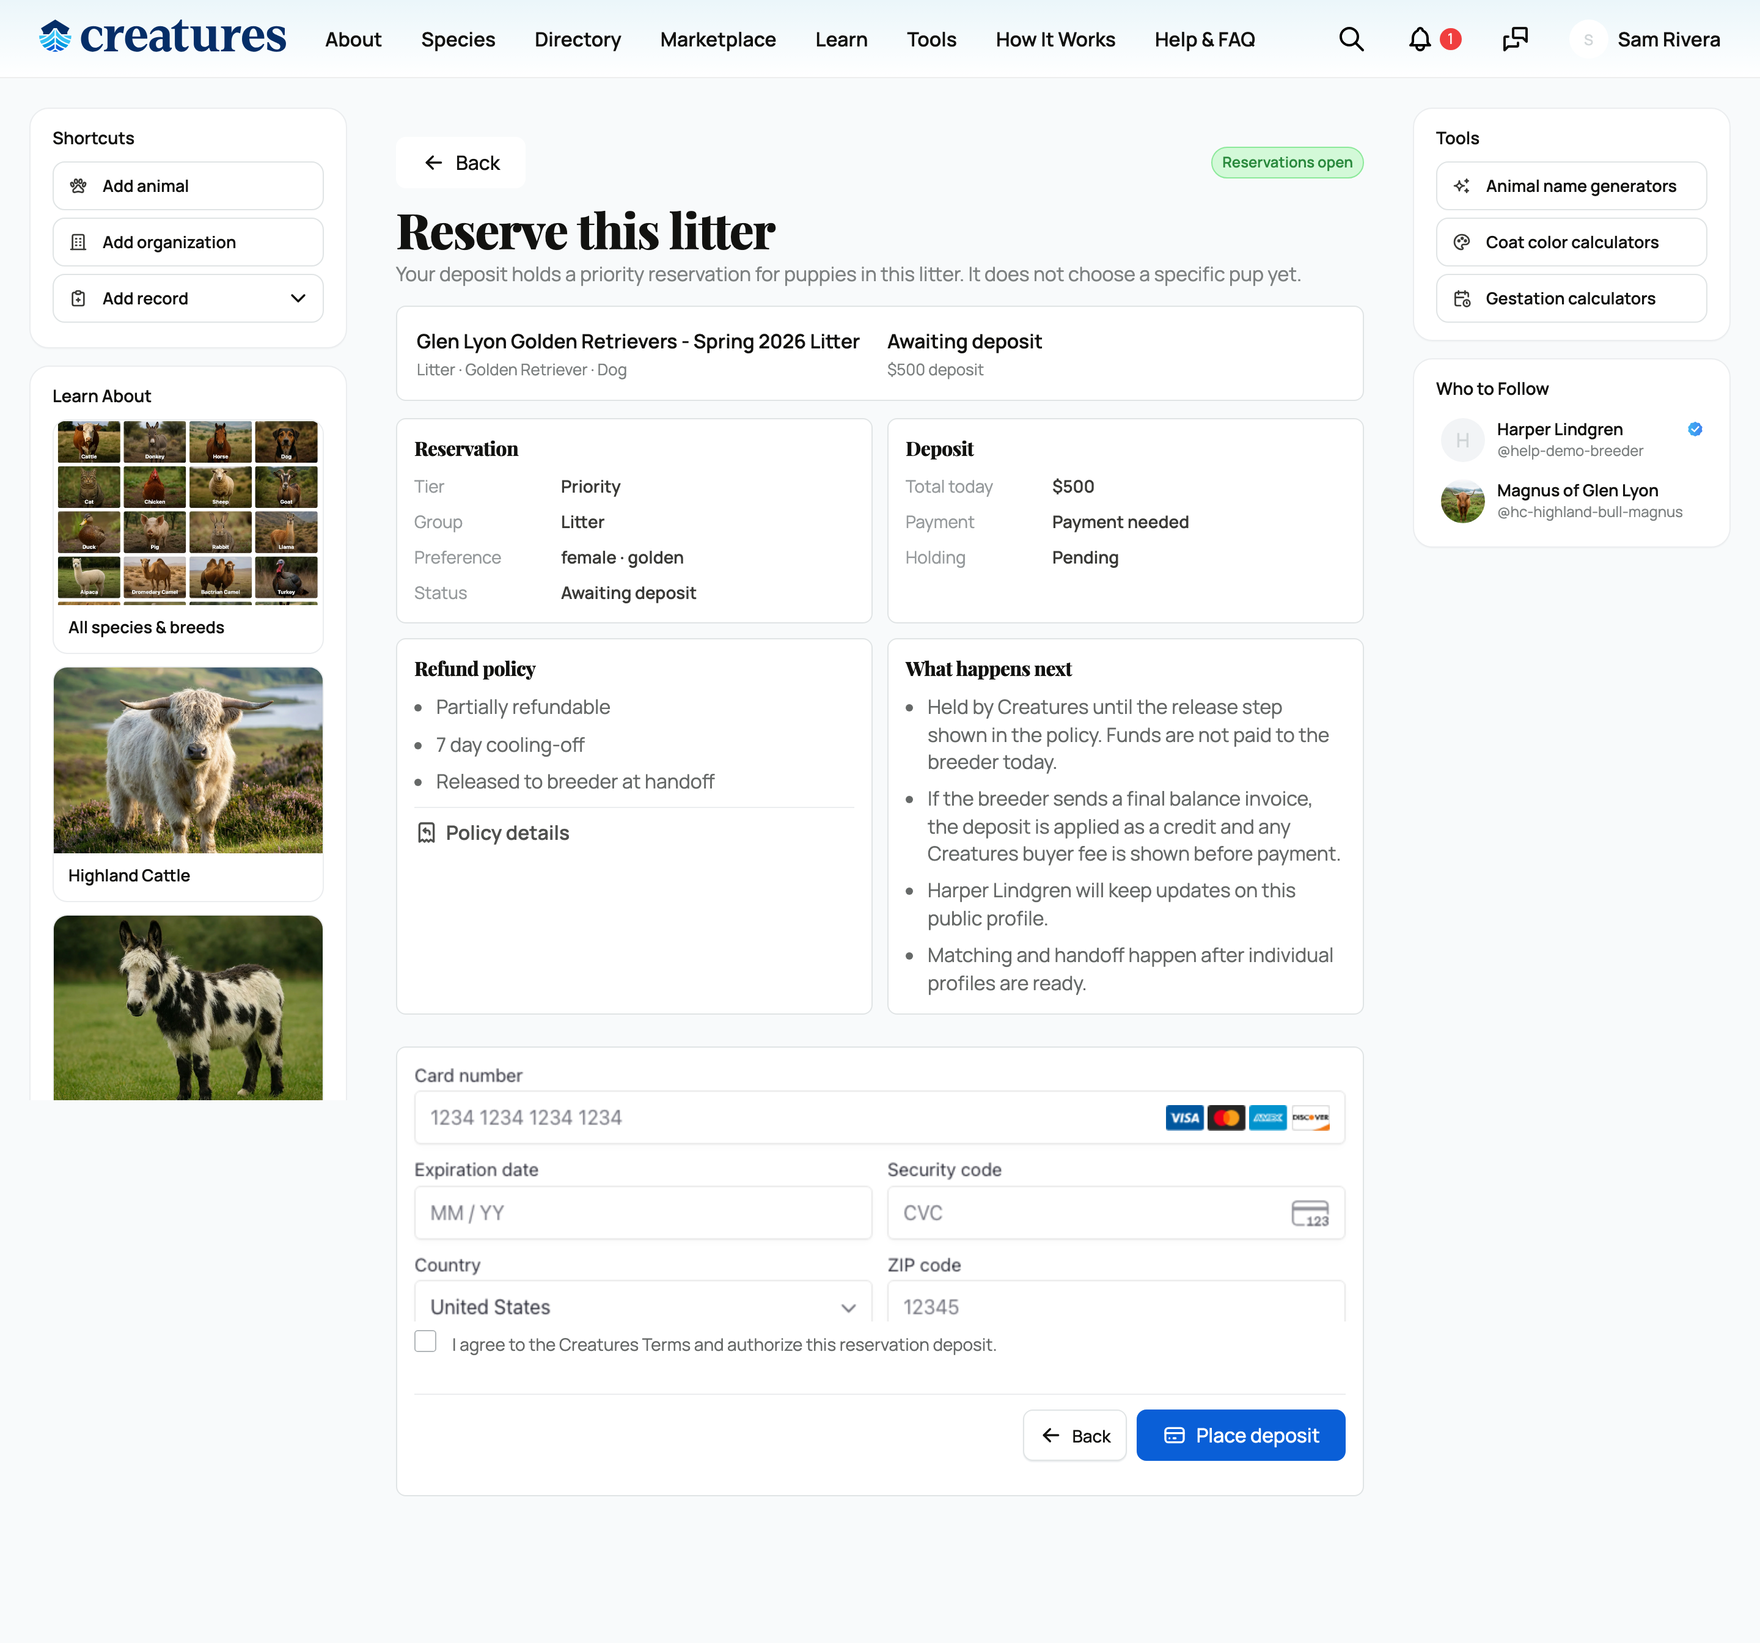Click into the Expiration date field
The image size is (1760, 1643).
(x=643, y=1213)
